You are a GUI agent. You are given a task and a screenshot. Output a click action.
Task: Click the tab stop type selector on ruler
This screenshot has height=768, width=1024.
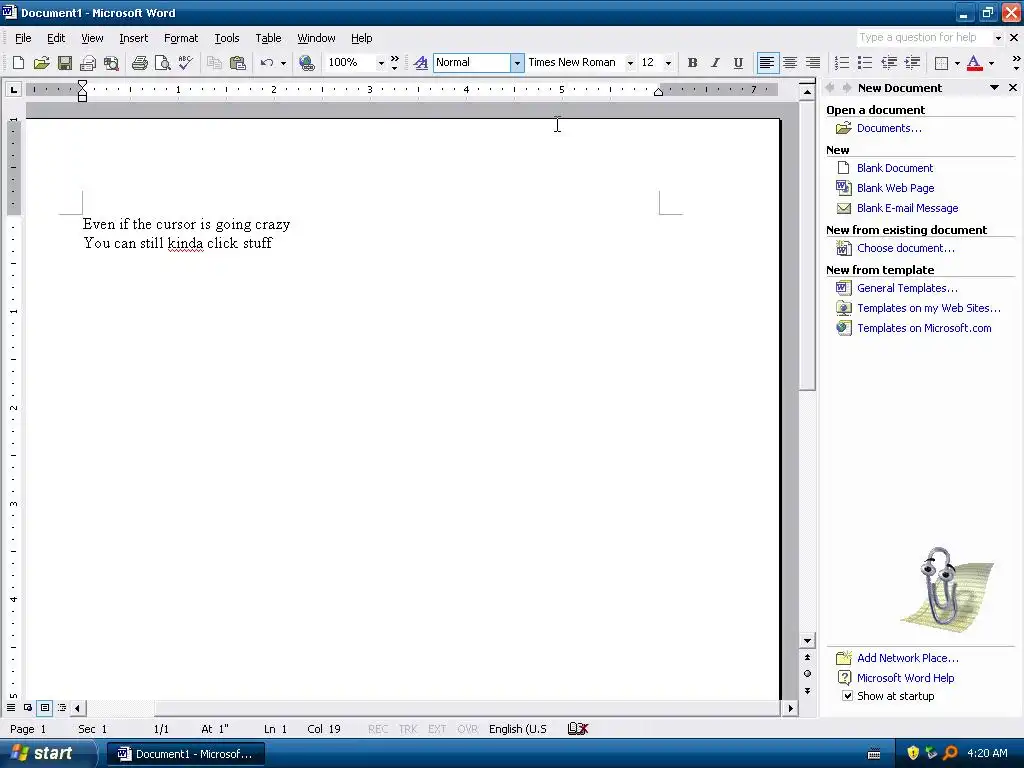point(13,89)
